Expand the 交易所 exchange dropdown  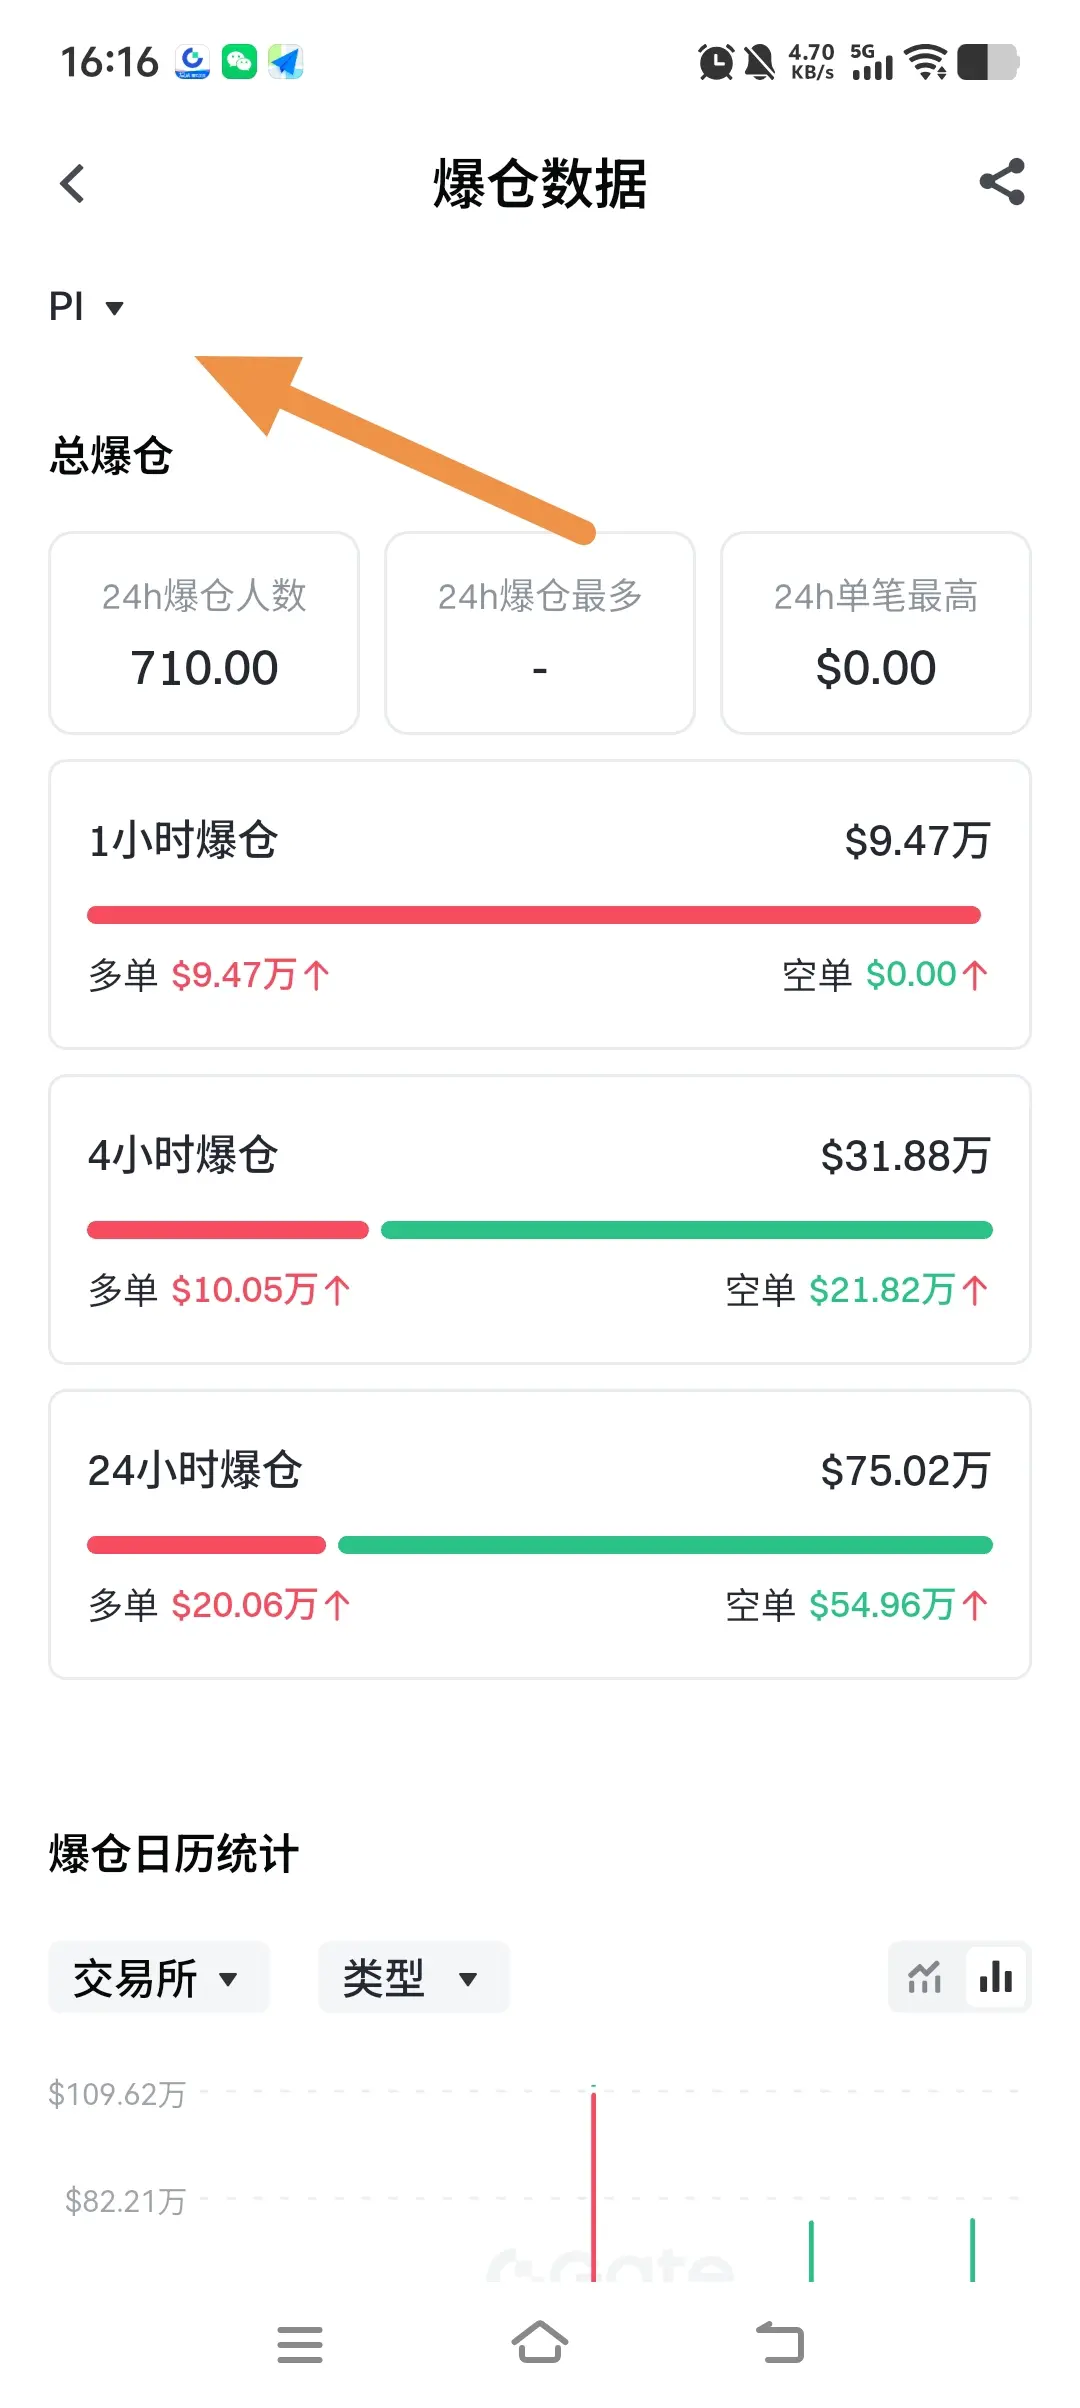pyautogui.click(x=158, y=1978)
